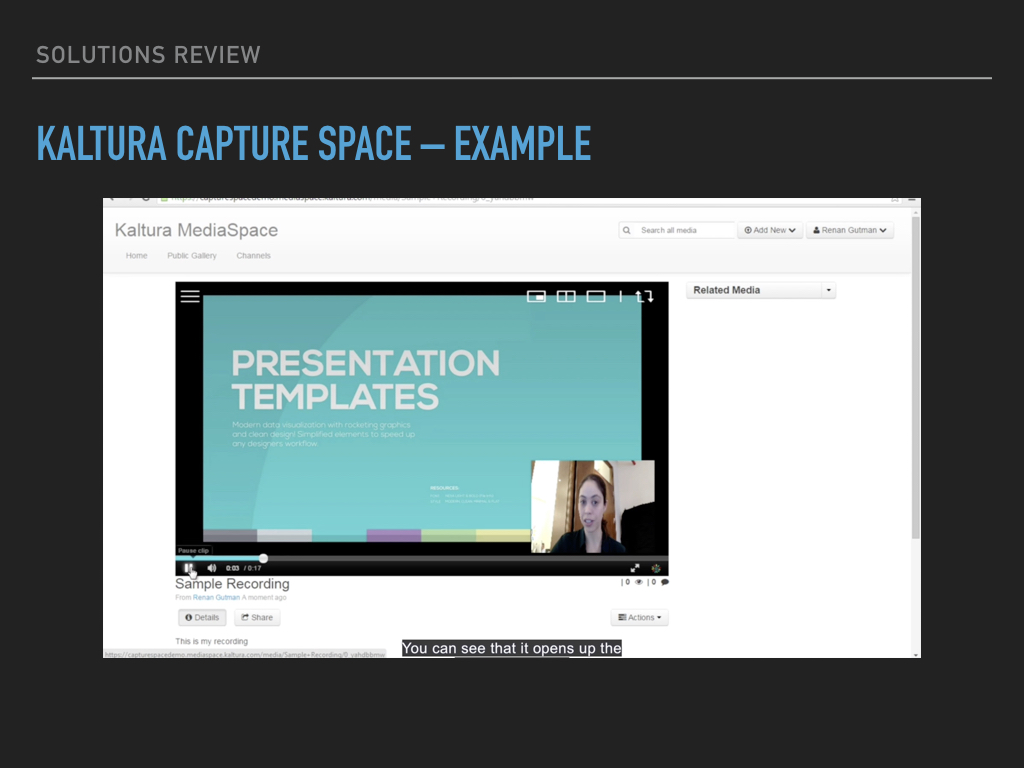Open the Renan Gutman author link
Screen dimensions: 1024x768
coord(216,598)
